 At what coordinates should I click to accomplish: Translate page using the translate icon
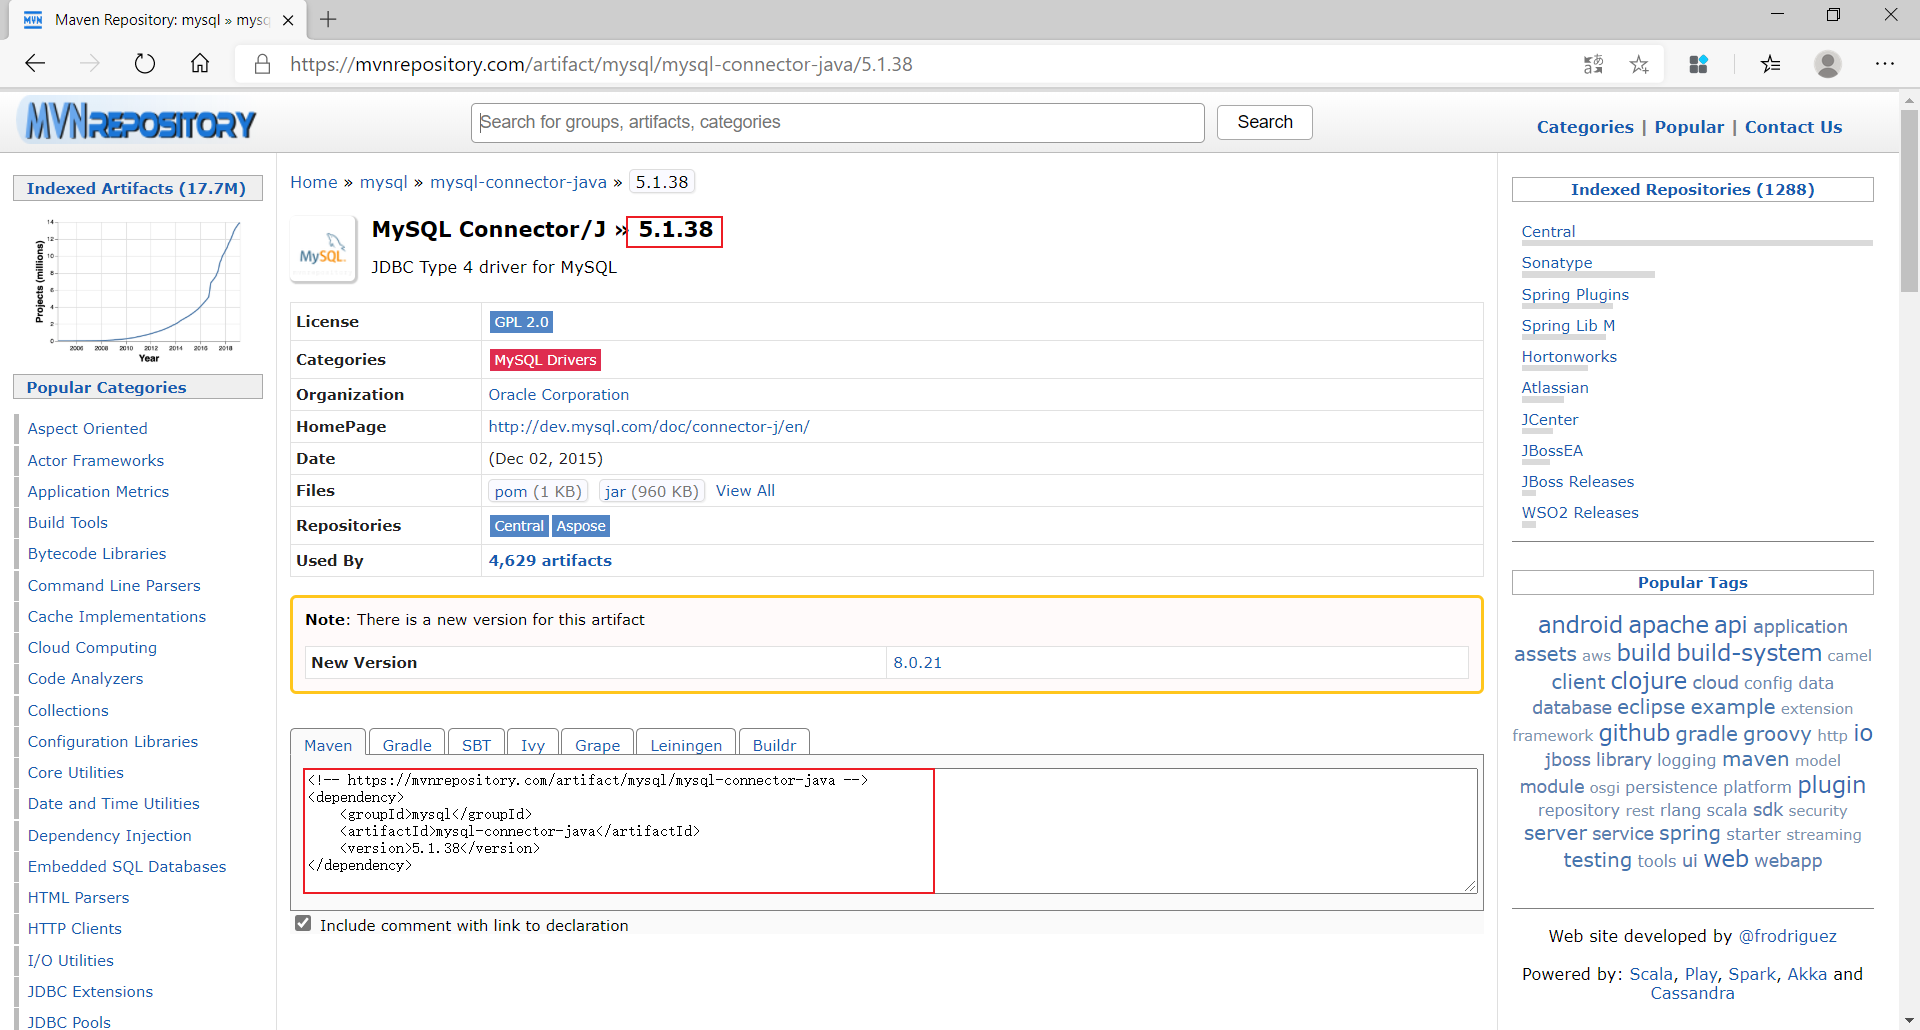click(x=1593, y=64)
